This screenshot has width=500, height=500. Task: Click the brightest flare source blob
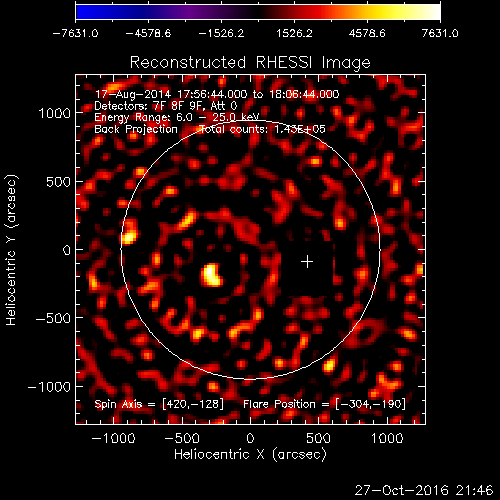tap(211, 275)
